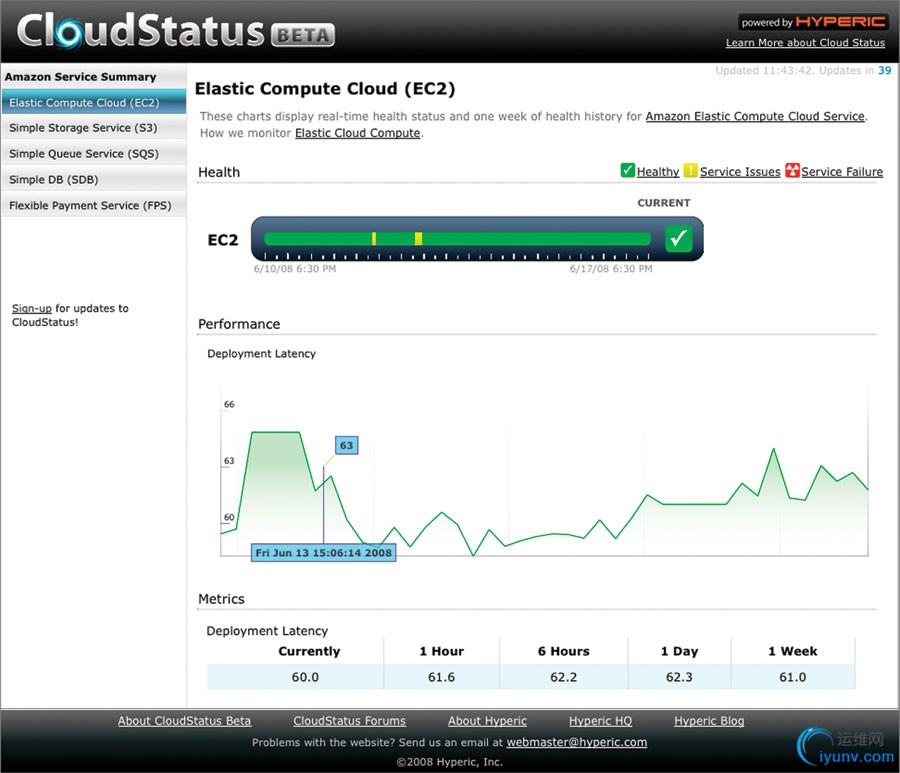900x773 pixels.
Task: Click the 60 y-axis label on chart
Action: tap(229, 517)
